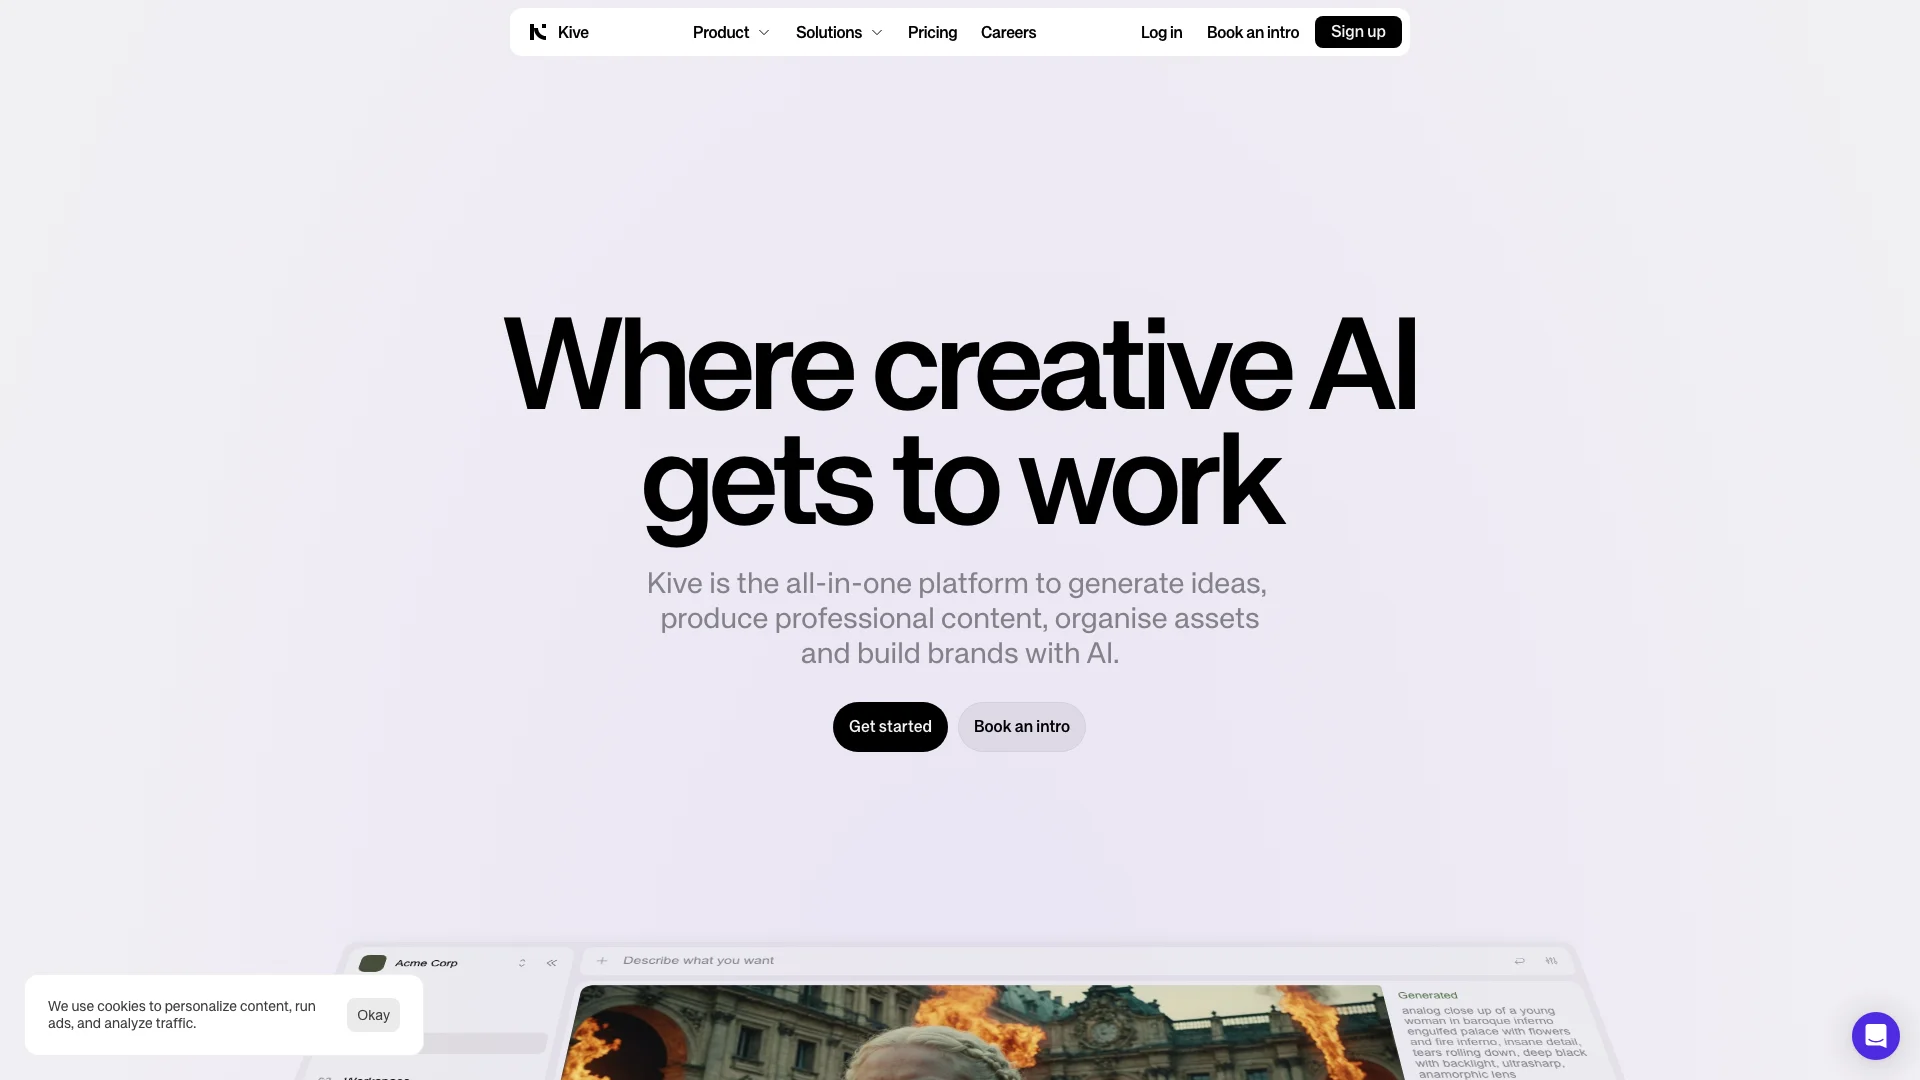This screenshot has width=1920, height=1080.
Task: Click the Pricing menu item
Action: 932,32
